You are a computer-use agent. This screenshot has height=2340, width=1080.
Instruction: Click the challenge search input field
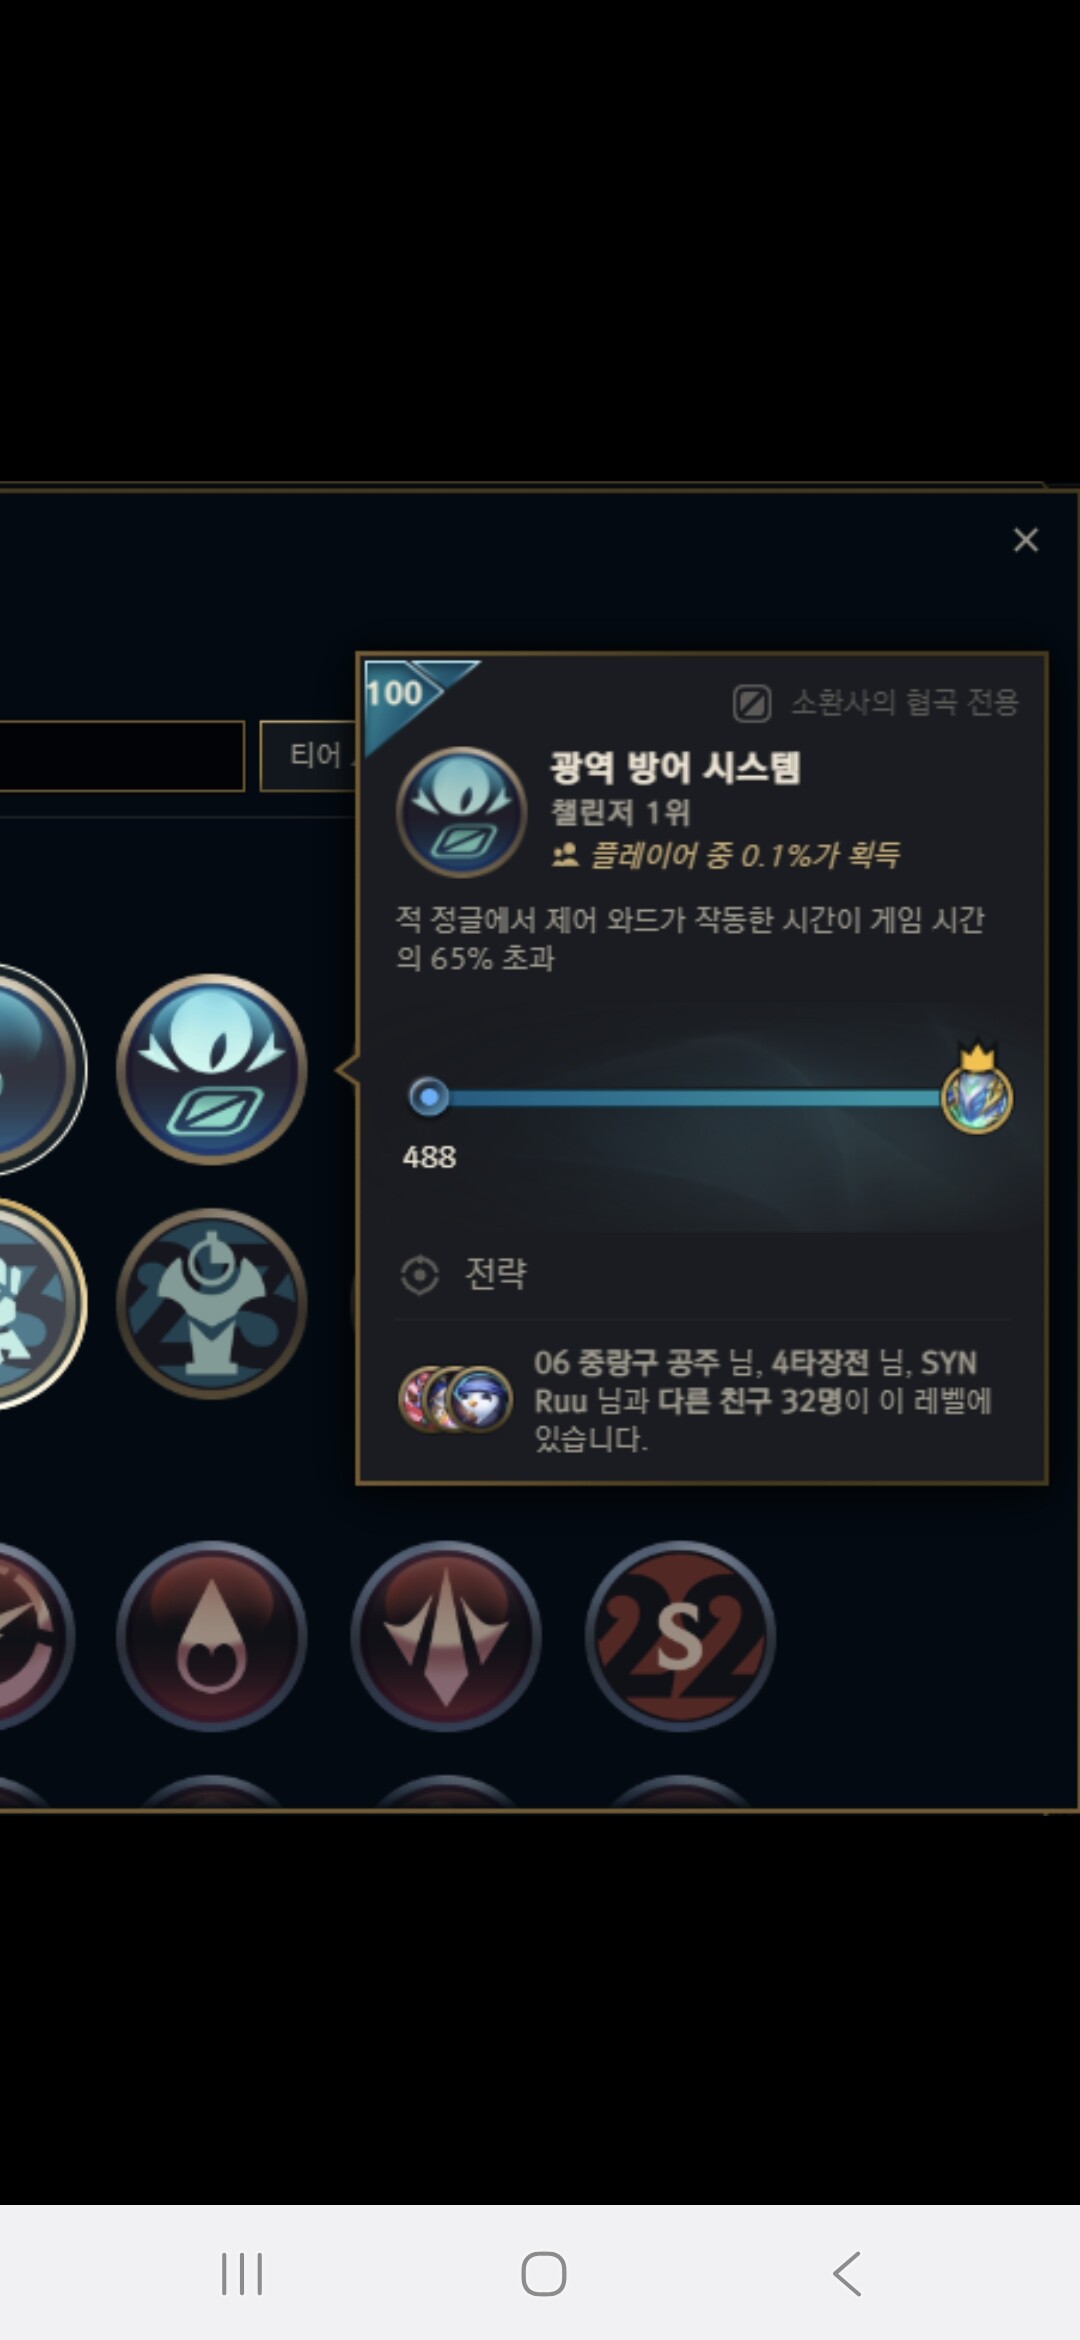[x=122, y=756]
